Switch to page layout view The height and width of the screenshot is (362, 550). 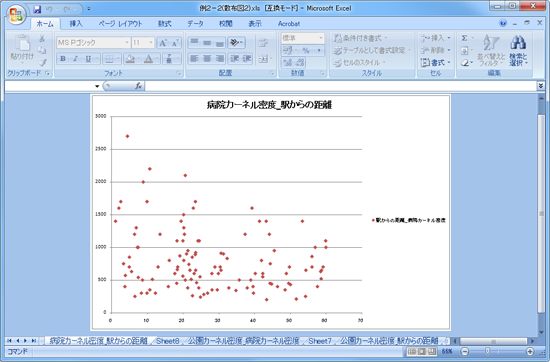point(422,351)
